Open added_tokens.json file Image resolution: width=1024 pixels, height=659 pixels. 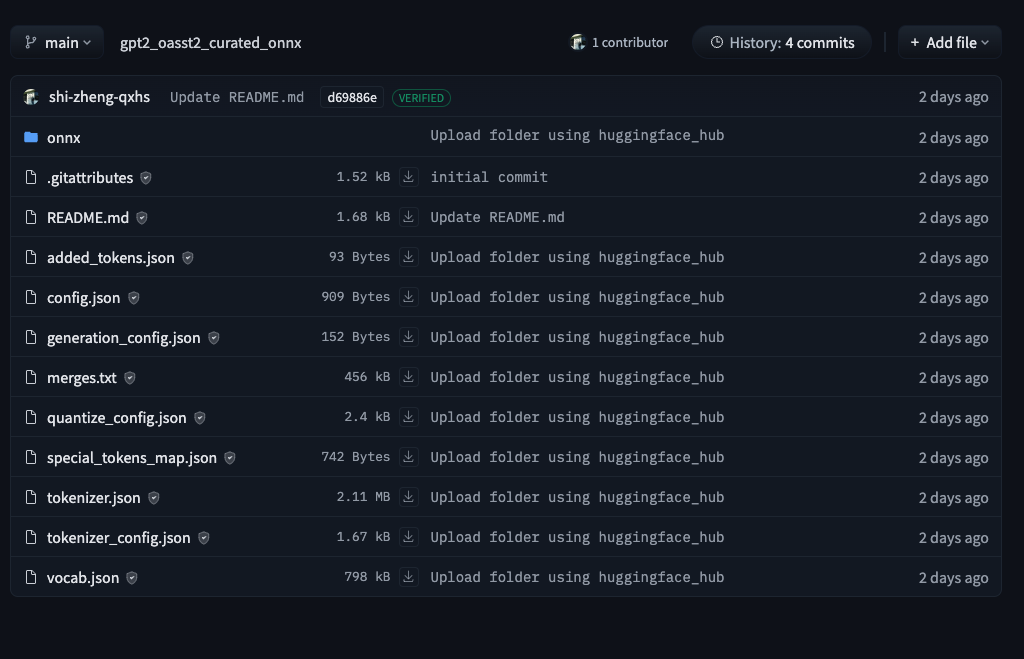click(111, 258)
